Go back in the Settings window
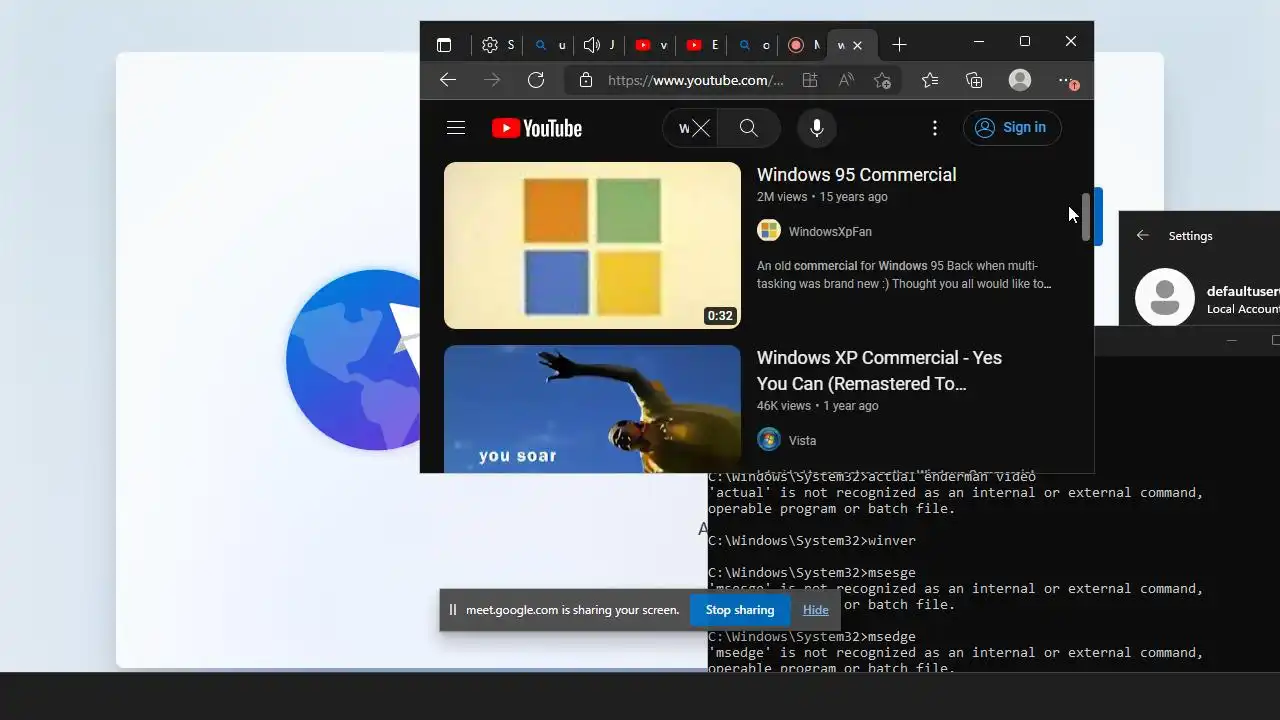The image size is (1280, 720). tap(1143, 236)
